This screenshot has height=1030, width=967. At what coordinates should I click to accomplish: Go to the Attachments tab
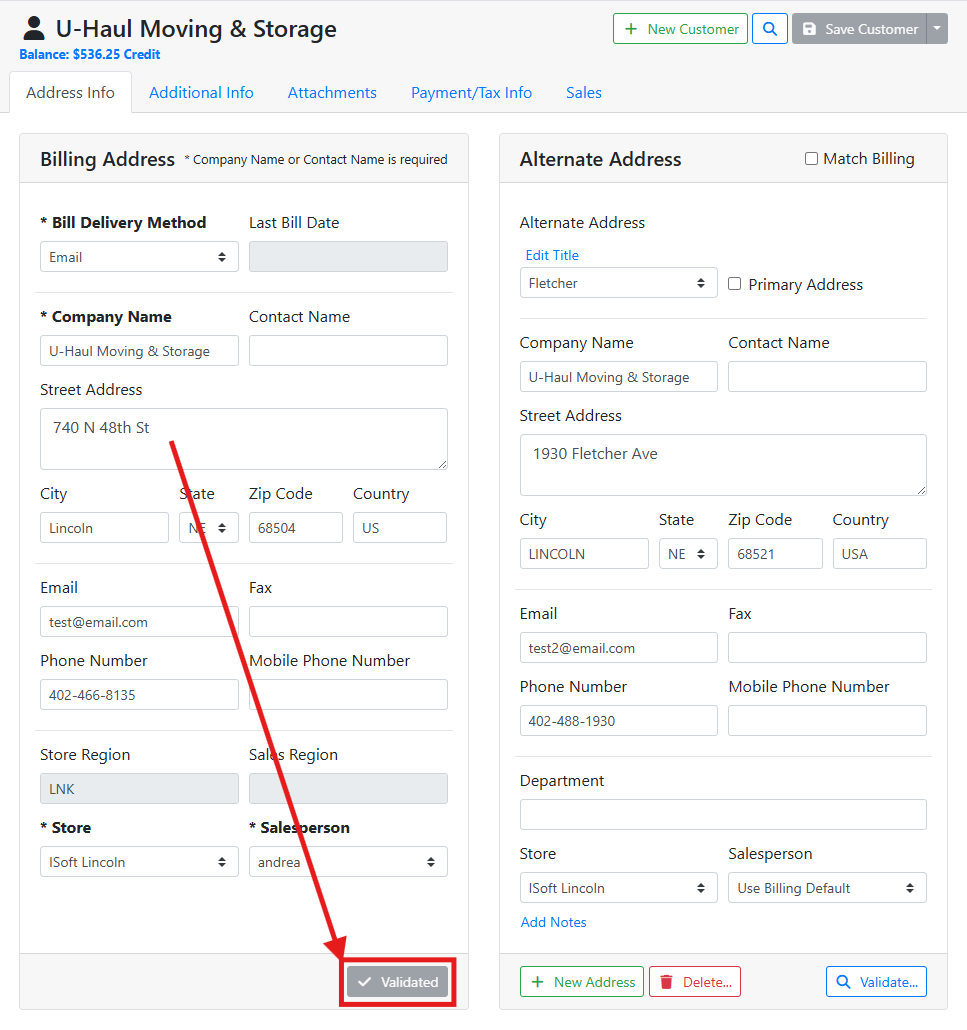point(332,93)
